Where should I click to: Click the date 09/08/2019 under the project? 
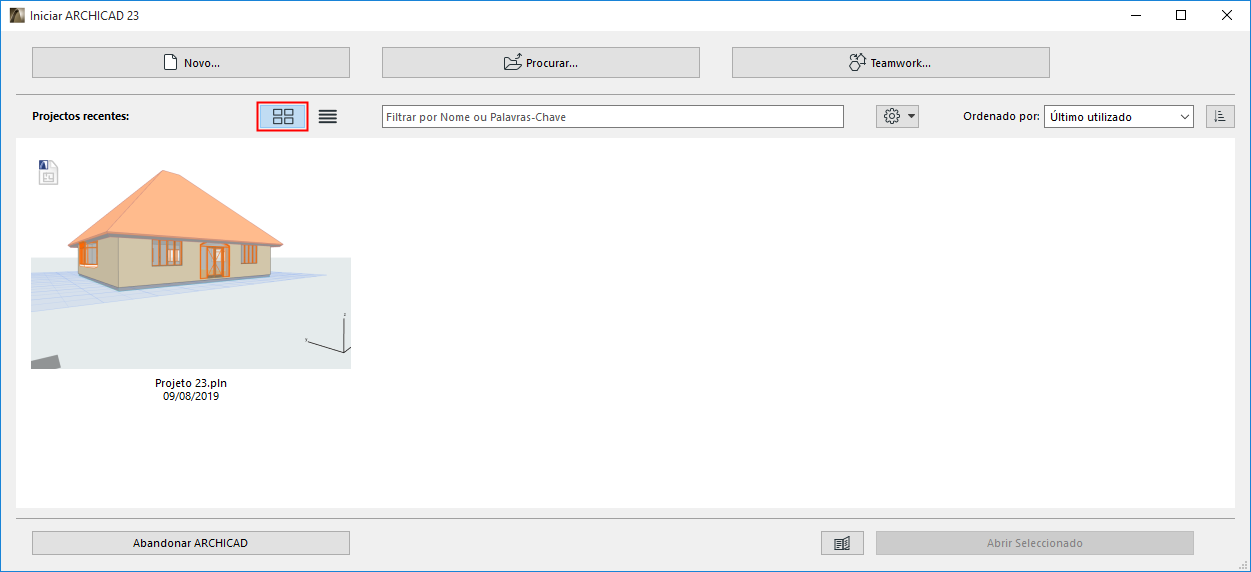pyautogui.click(x=191, y=396)
